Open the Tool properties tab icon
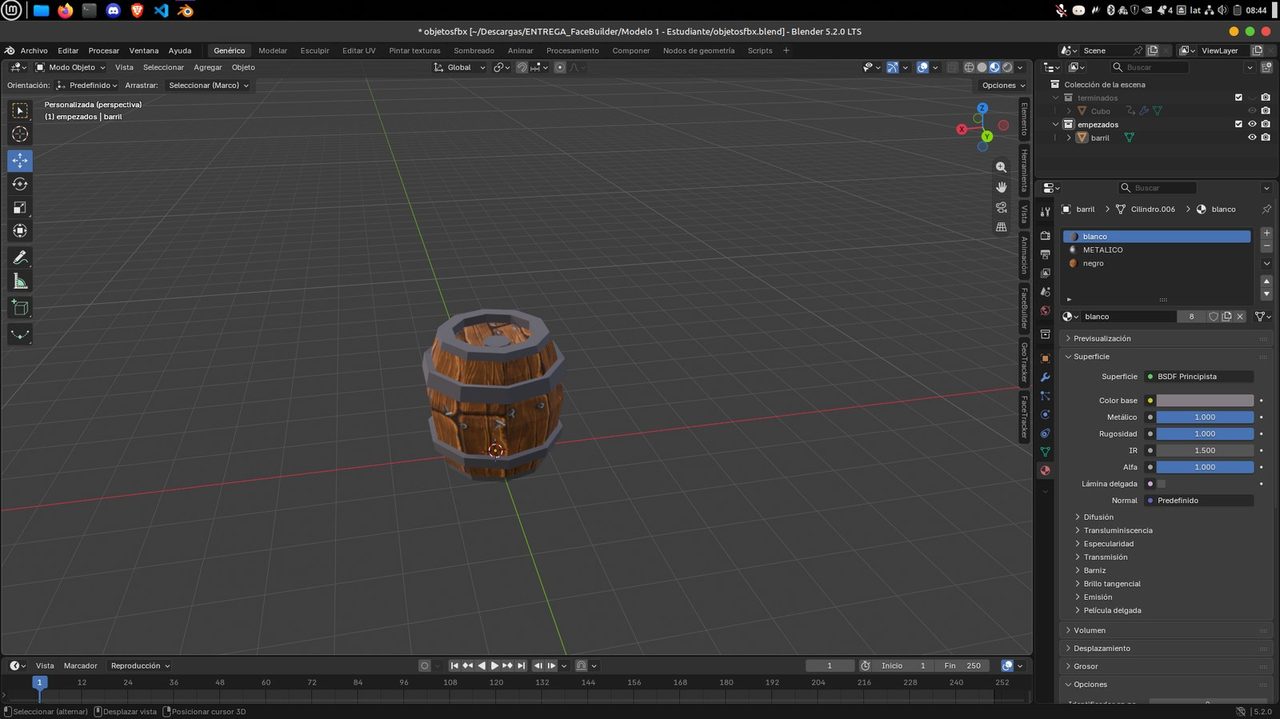This screenshot has height=719, width=1280. (1045, 210)
